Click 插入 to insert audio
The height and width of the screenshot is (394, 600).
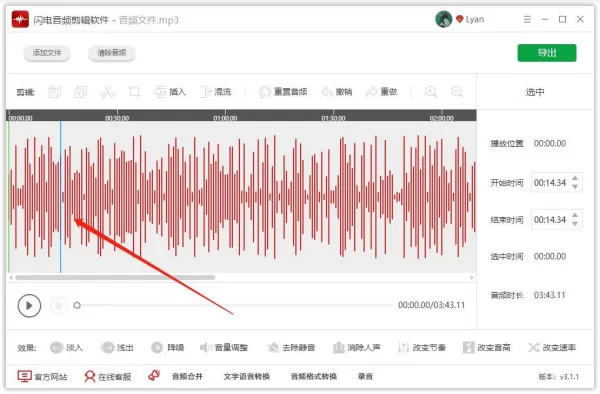(170, 92)
